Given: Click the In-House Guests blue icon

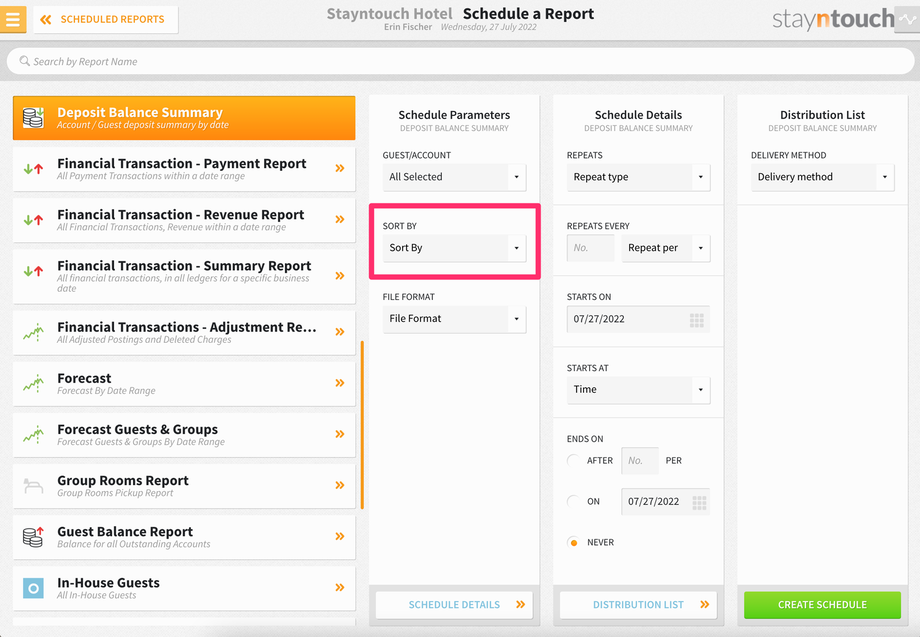Looking at the screenshot, I should click(33, 588).
